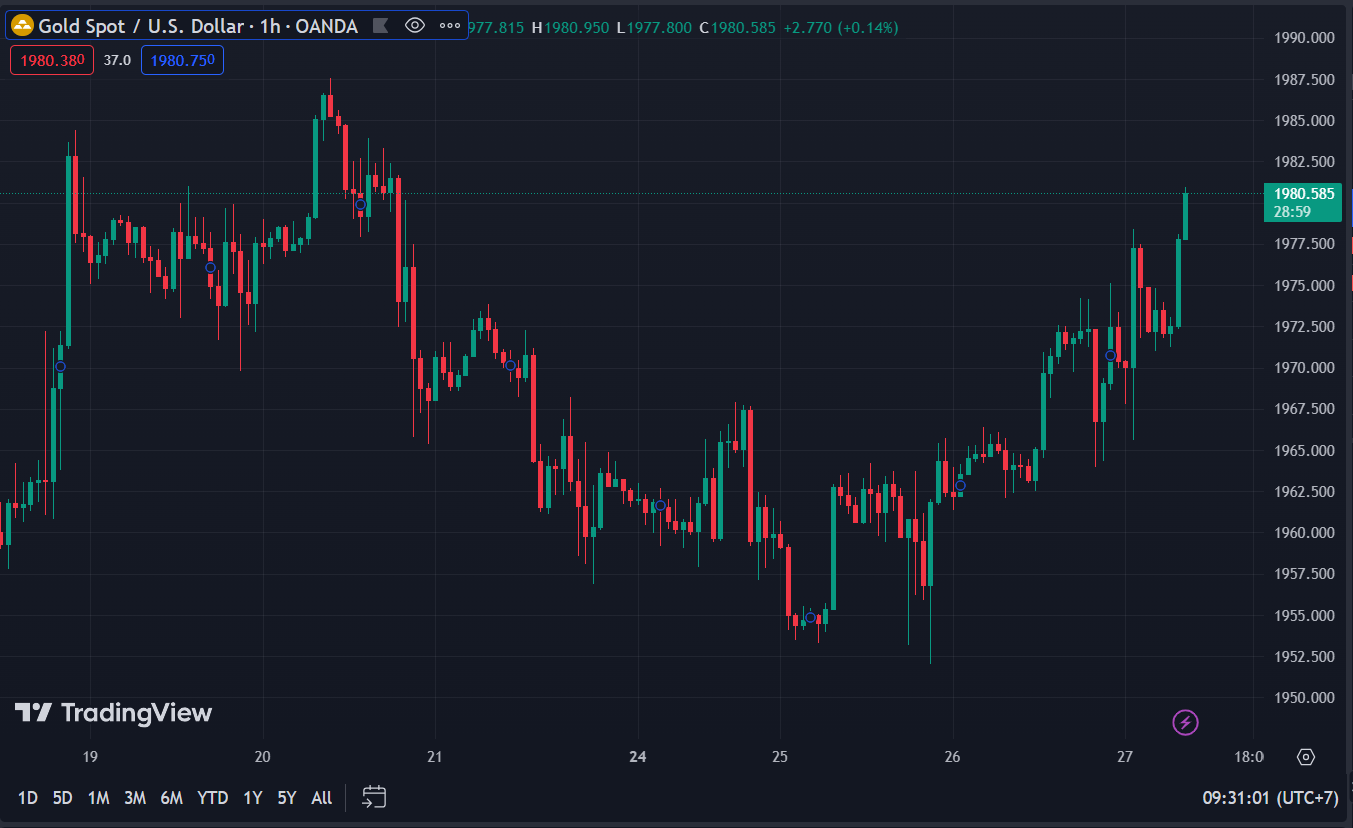This screenshot has height=828, width=1353.
Task: Click the 24 date label on time axis
Action: [x=638, y=757]
